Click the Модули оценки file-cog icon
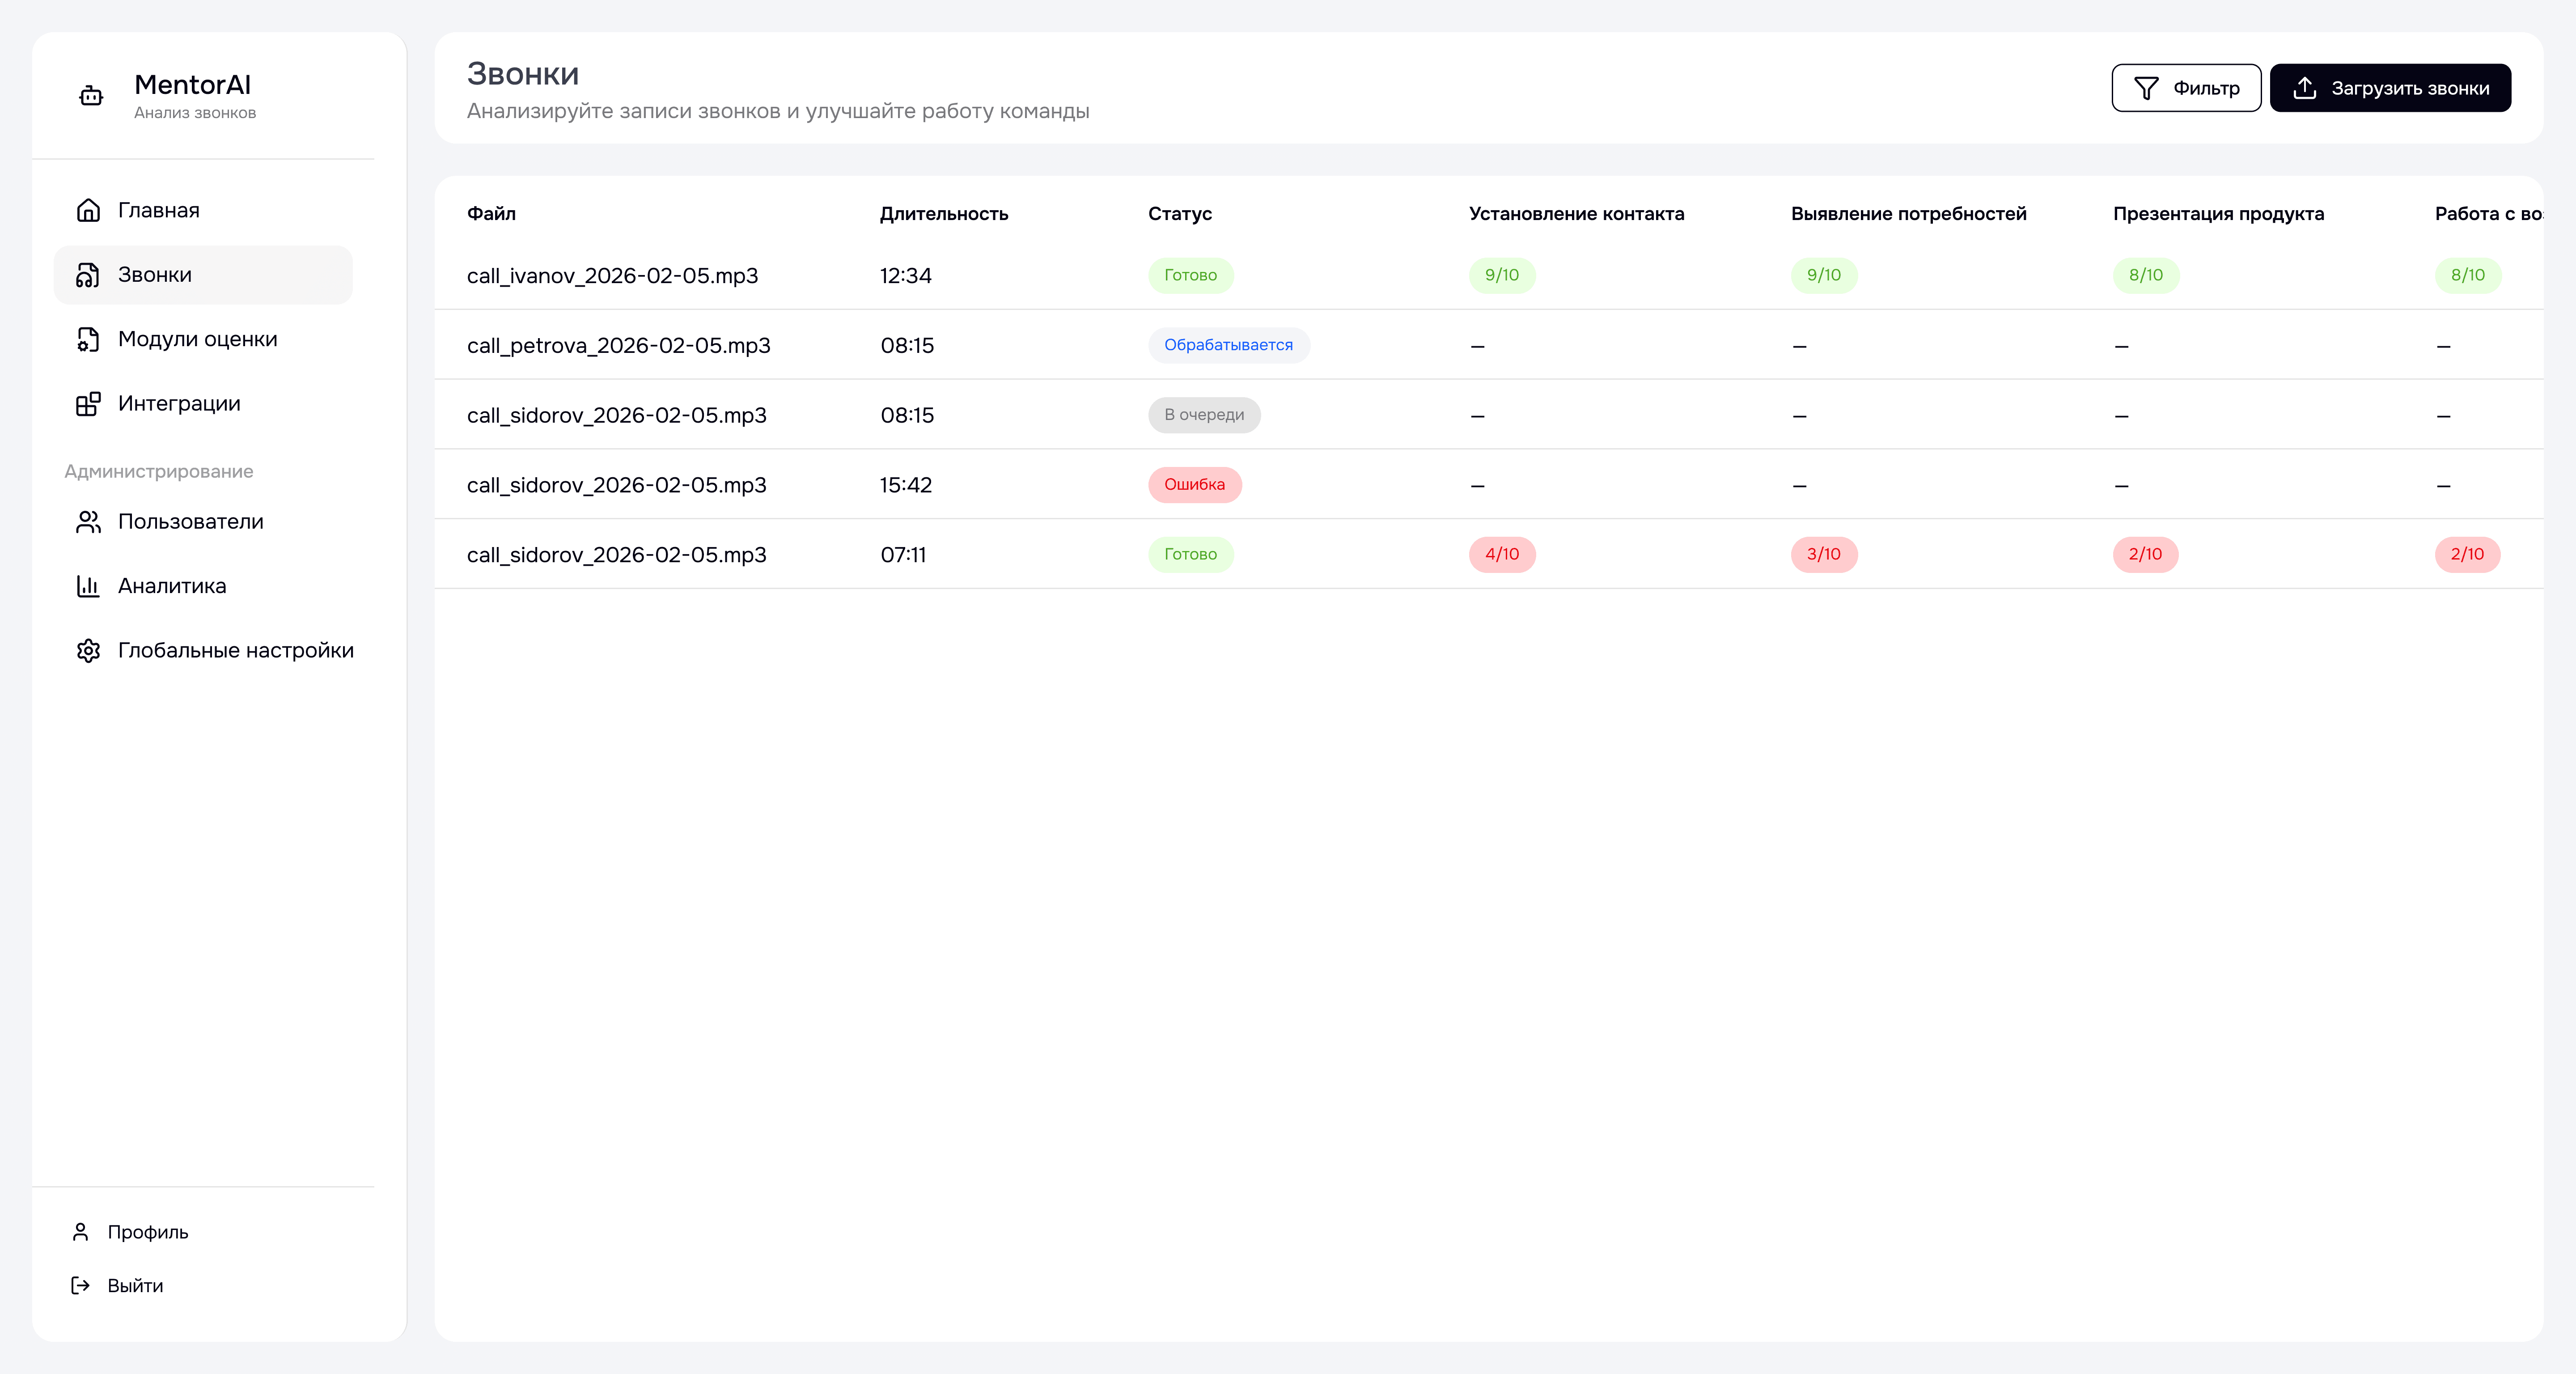The height and width of the screenshot is (1374, 2576). coord(88,339)
